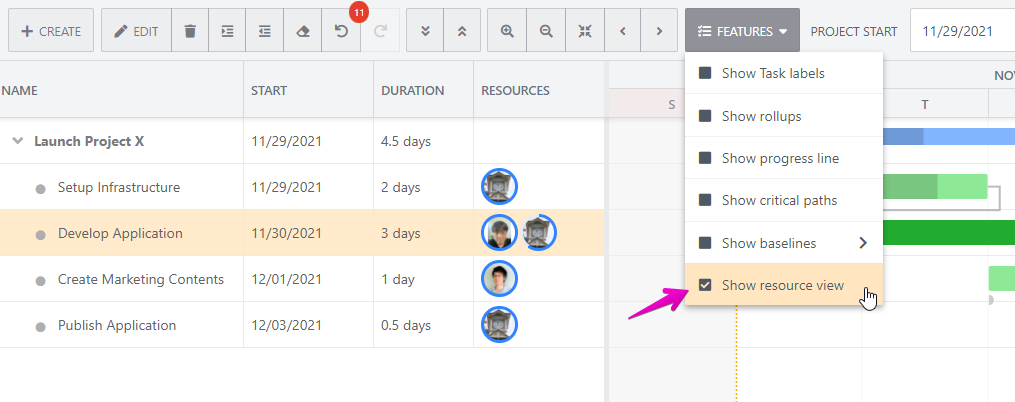Image resolution: width=1015 pixels, height=402 pixels.
Task: Click the trash delete icon
Action: point(190,31)
